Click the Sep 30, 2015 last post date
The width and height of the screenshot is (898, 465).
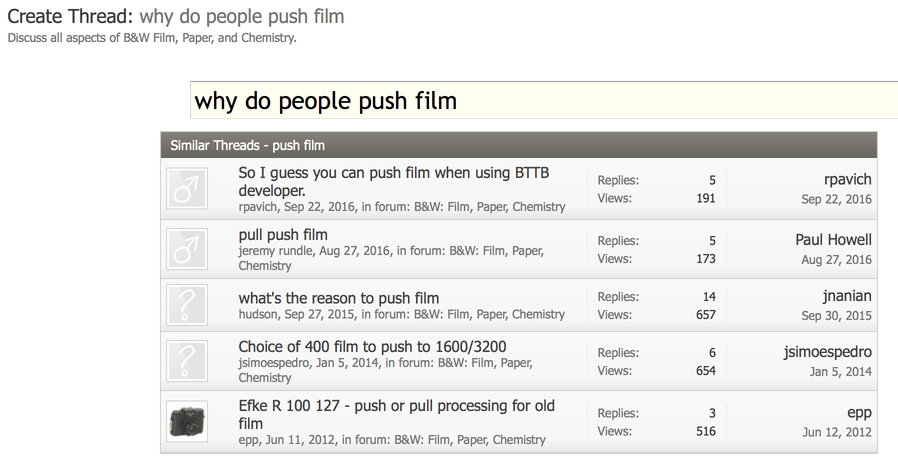pos(836,316)
